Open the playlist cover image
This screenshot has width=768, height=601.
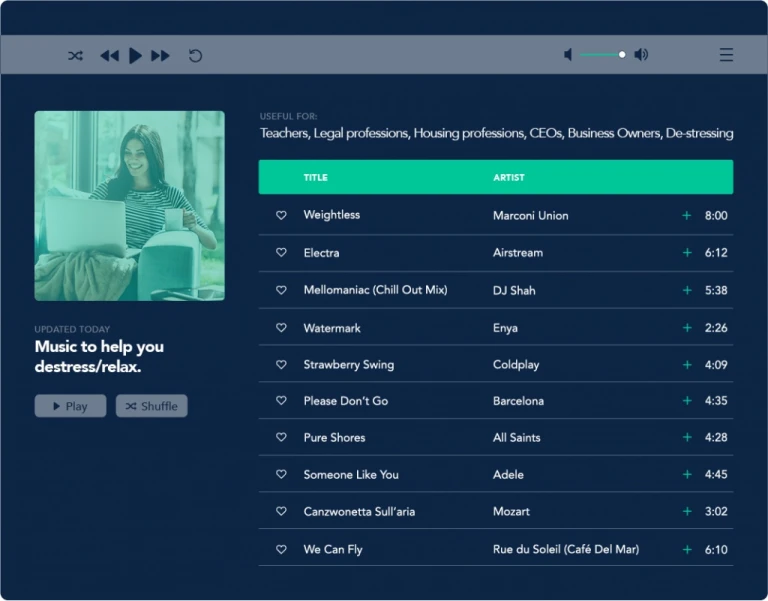click(x=129, y=206)
